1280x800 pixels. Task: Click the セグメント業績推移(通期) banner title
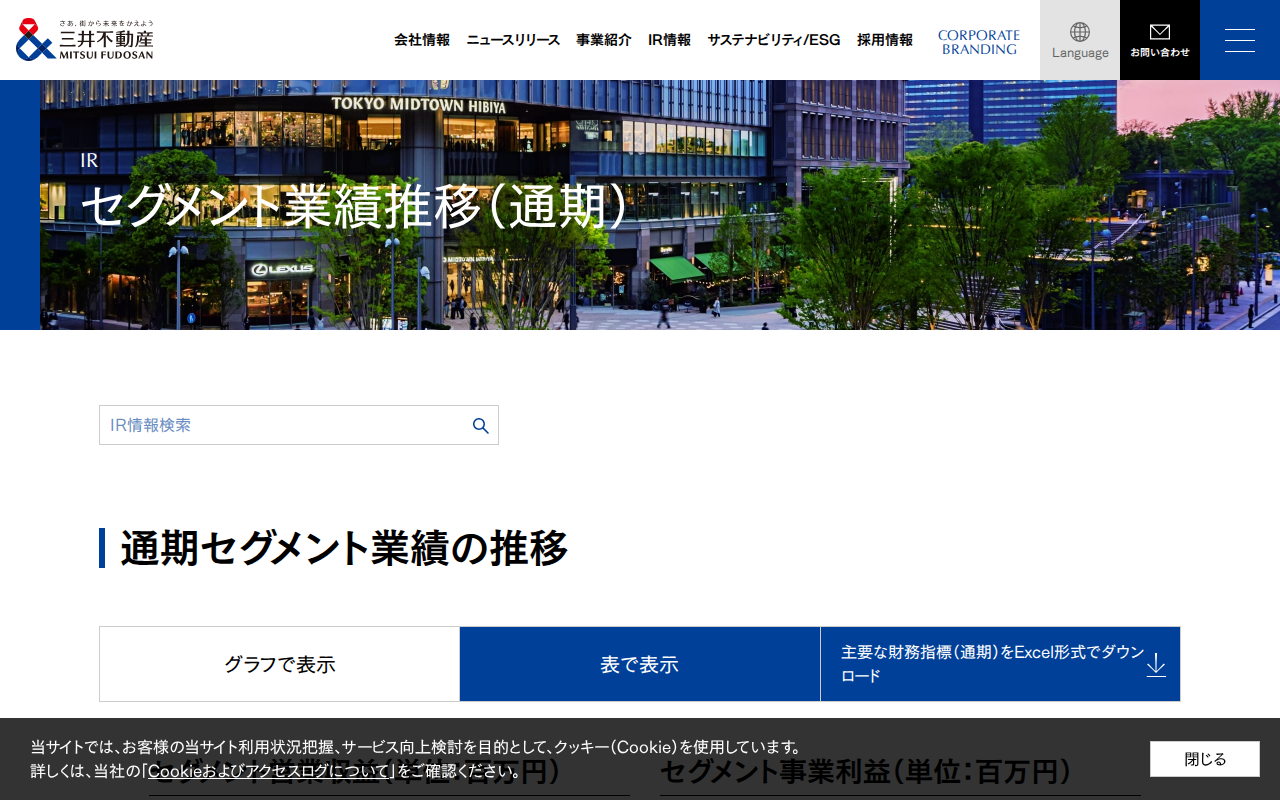click(354, 207)
